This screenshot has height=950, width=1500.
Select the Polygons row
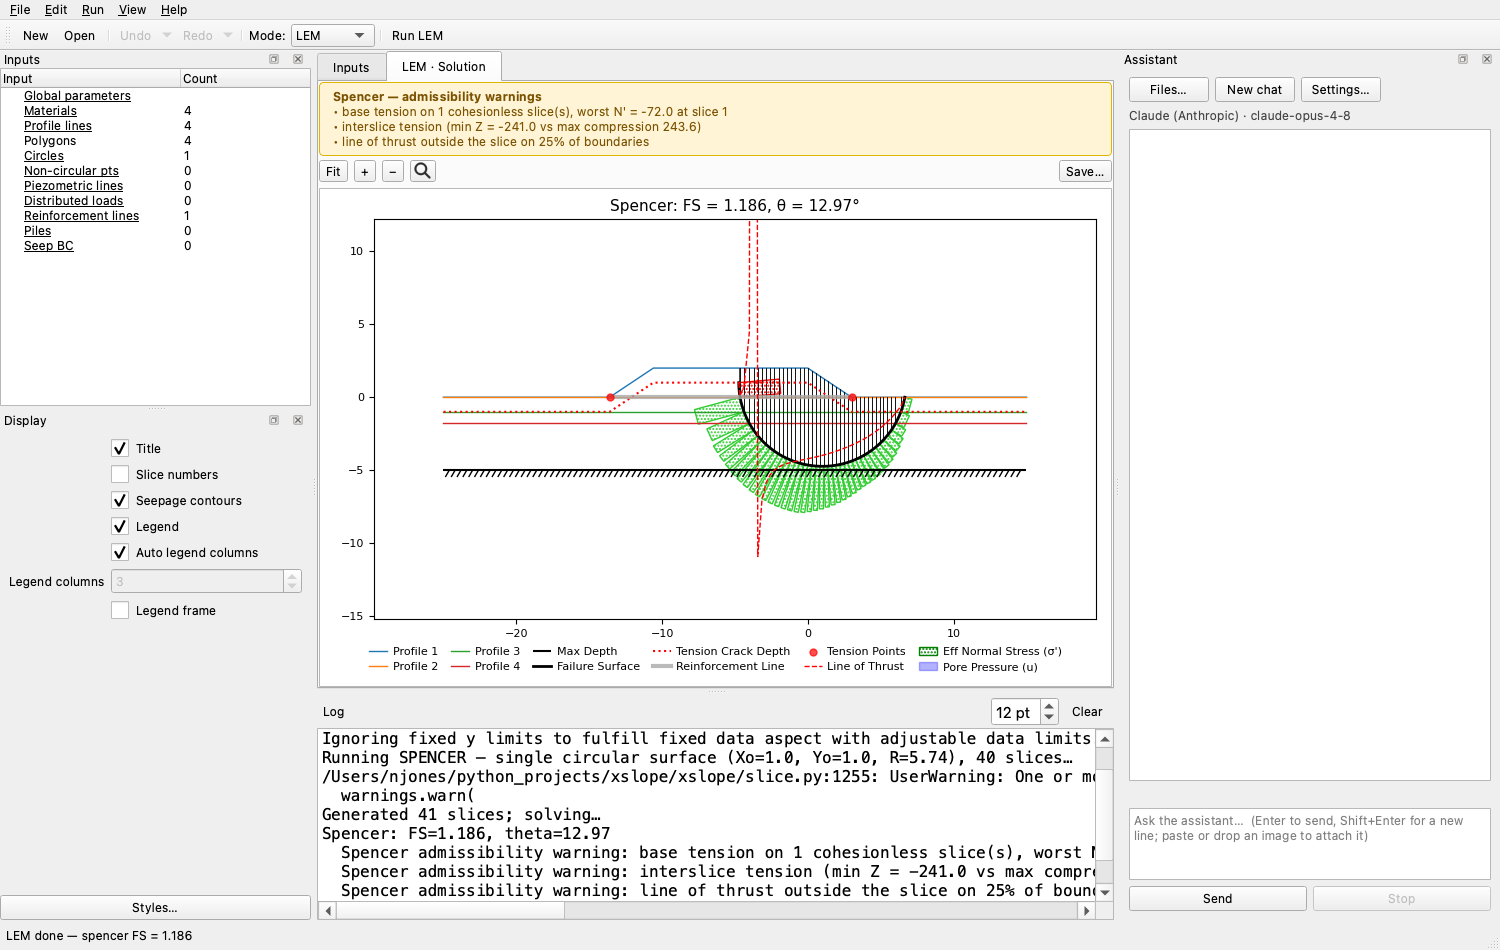tap(155, 141)
